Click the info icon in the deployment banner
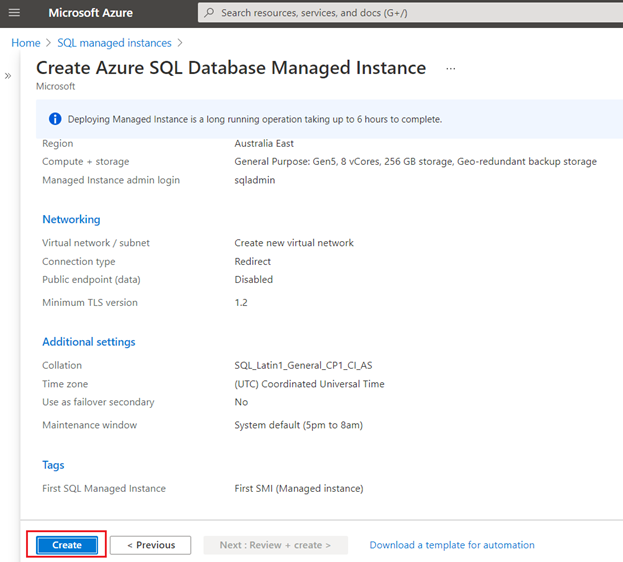The height and width of the screenshot is (562, 623). click(x=54, y=119)
